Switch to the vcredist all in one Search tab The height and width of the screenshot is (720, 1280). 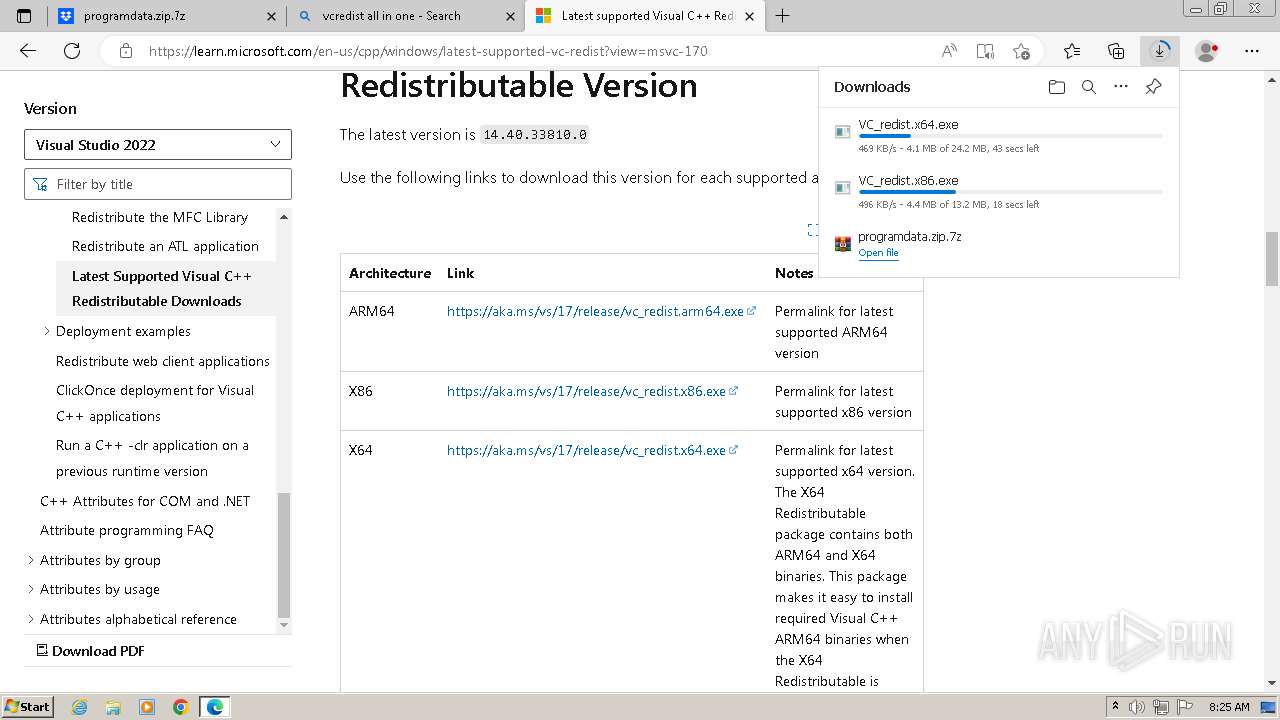tap(405, 16)
